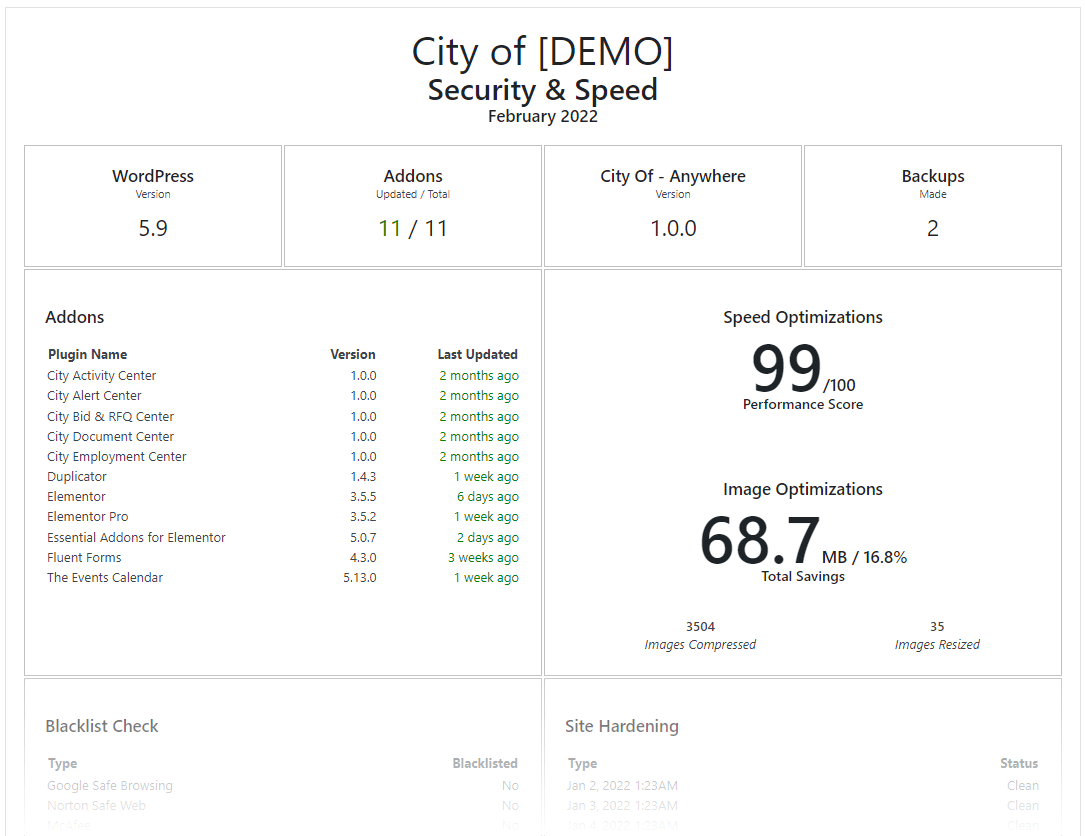Select Elementor Pro in the addons list
Image resolution: width=1085 pixels, height=836 pixels.
pyautogui.click(x=87, y=516)
